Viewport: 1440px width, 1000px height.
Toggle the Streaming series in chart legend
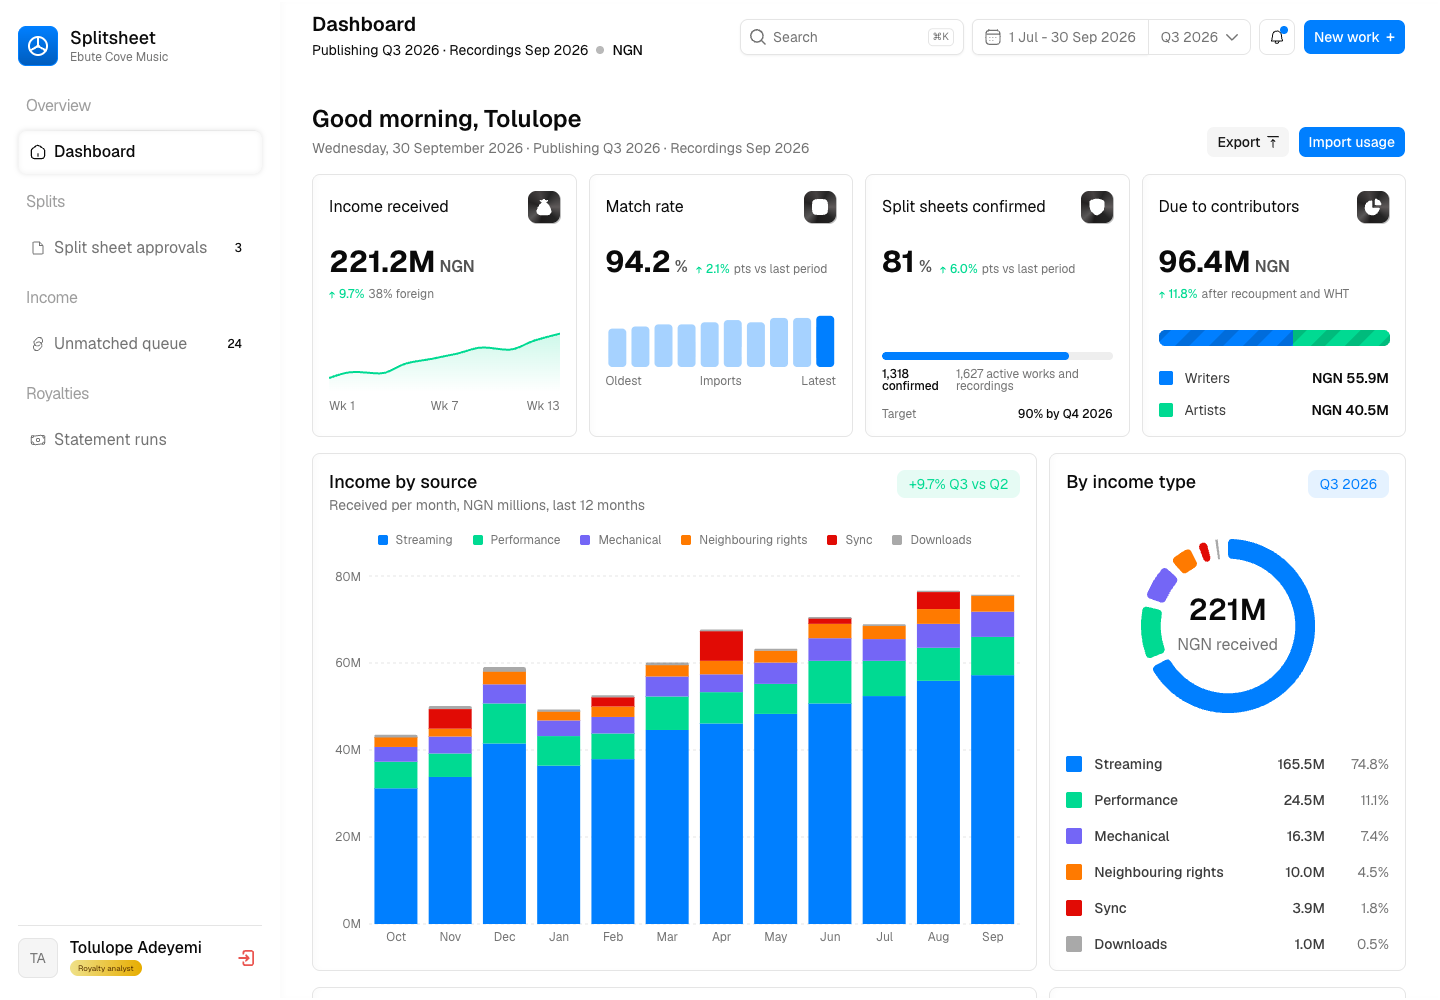coord(415,540)
